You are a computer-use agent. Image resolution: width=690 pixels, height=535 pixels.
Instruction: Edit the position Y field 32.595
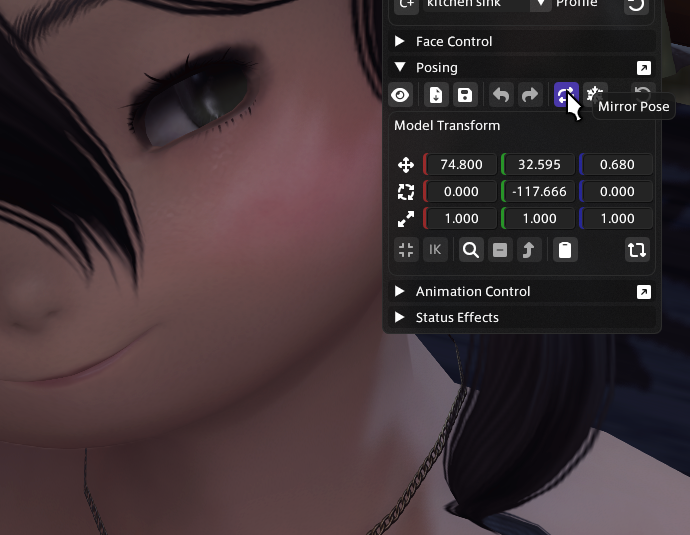(x=539, y=165)
